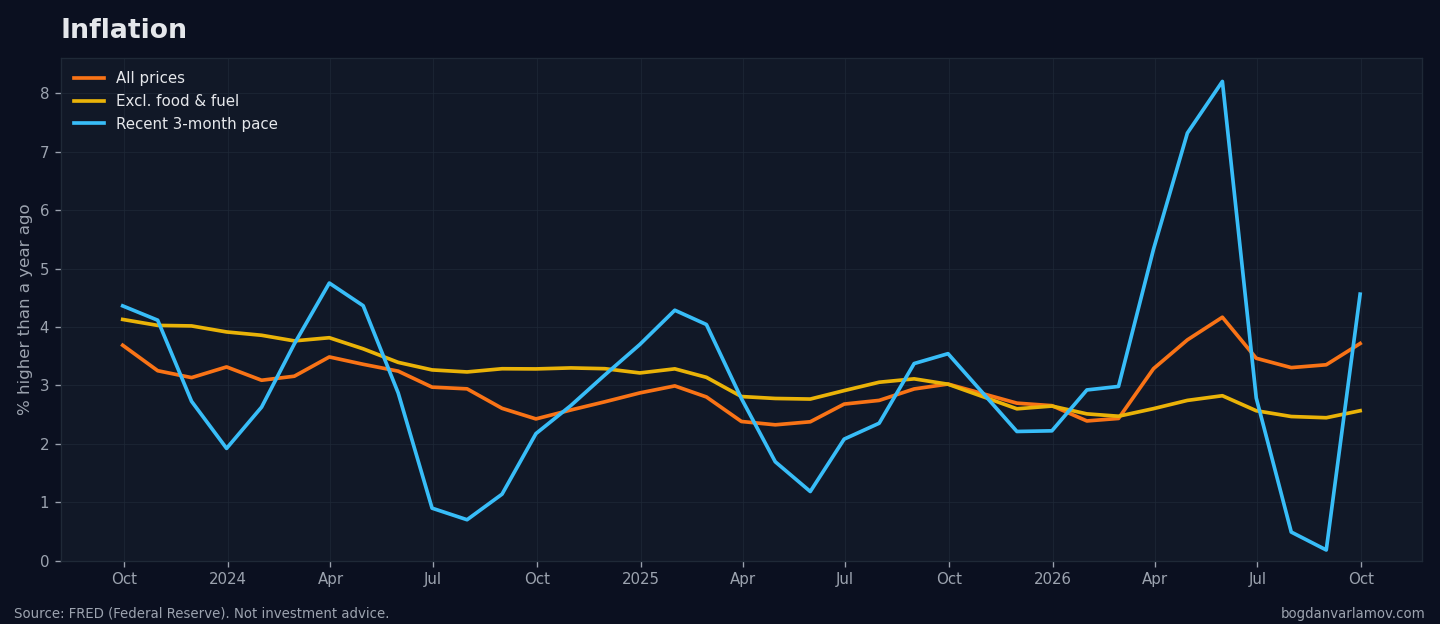
Task: Select the "Excl. food & fuel" legend label
Action: click(177, 101)
